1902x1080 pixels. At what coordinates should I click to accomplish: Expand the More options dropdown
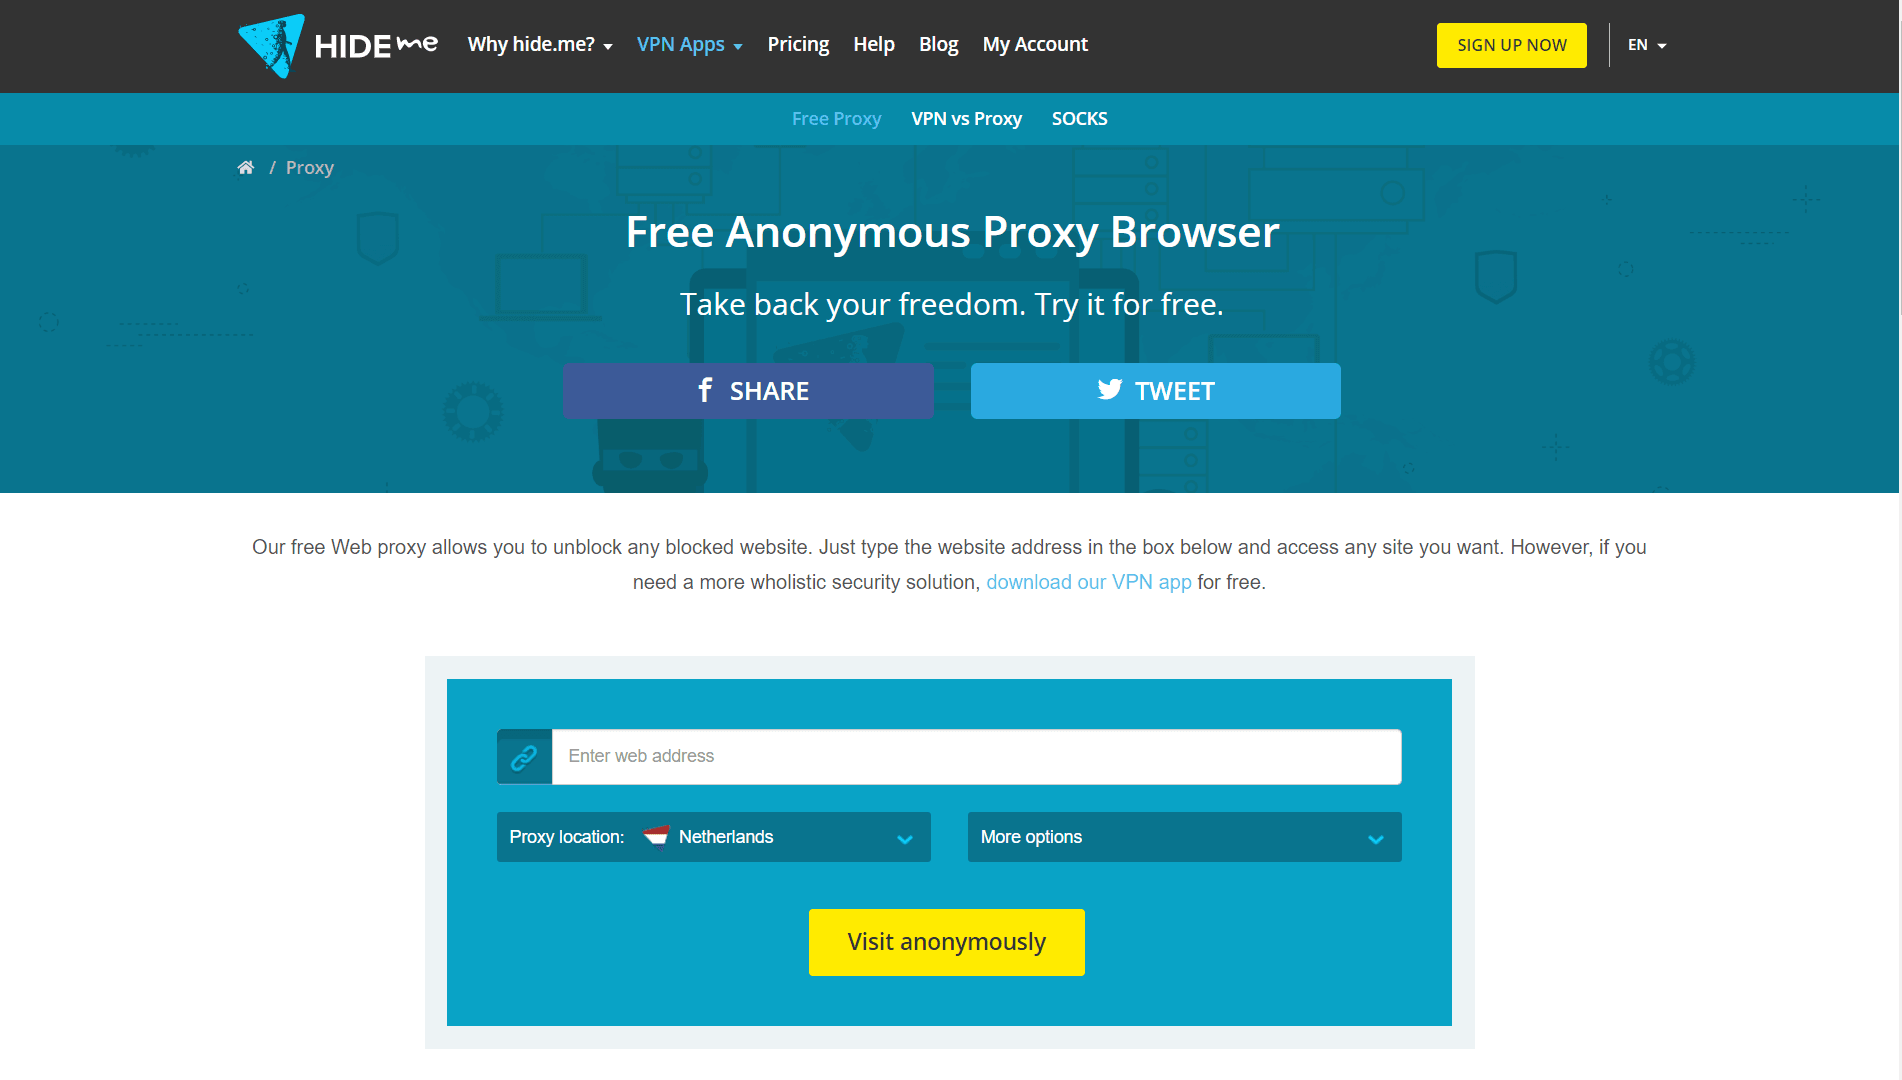coord(1184,837)
